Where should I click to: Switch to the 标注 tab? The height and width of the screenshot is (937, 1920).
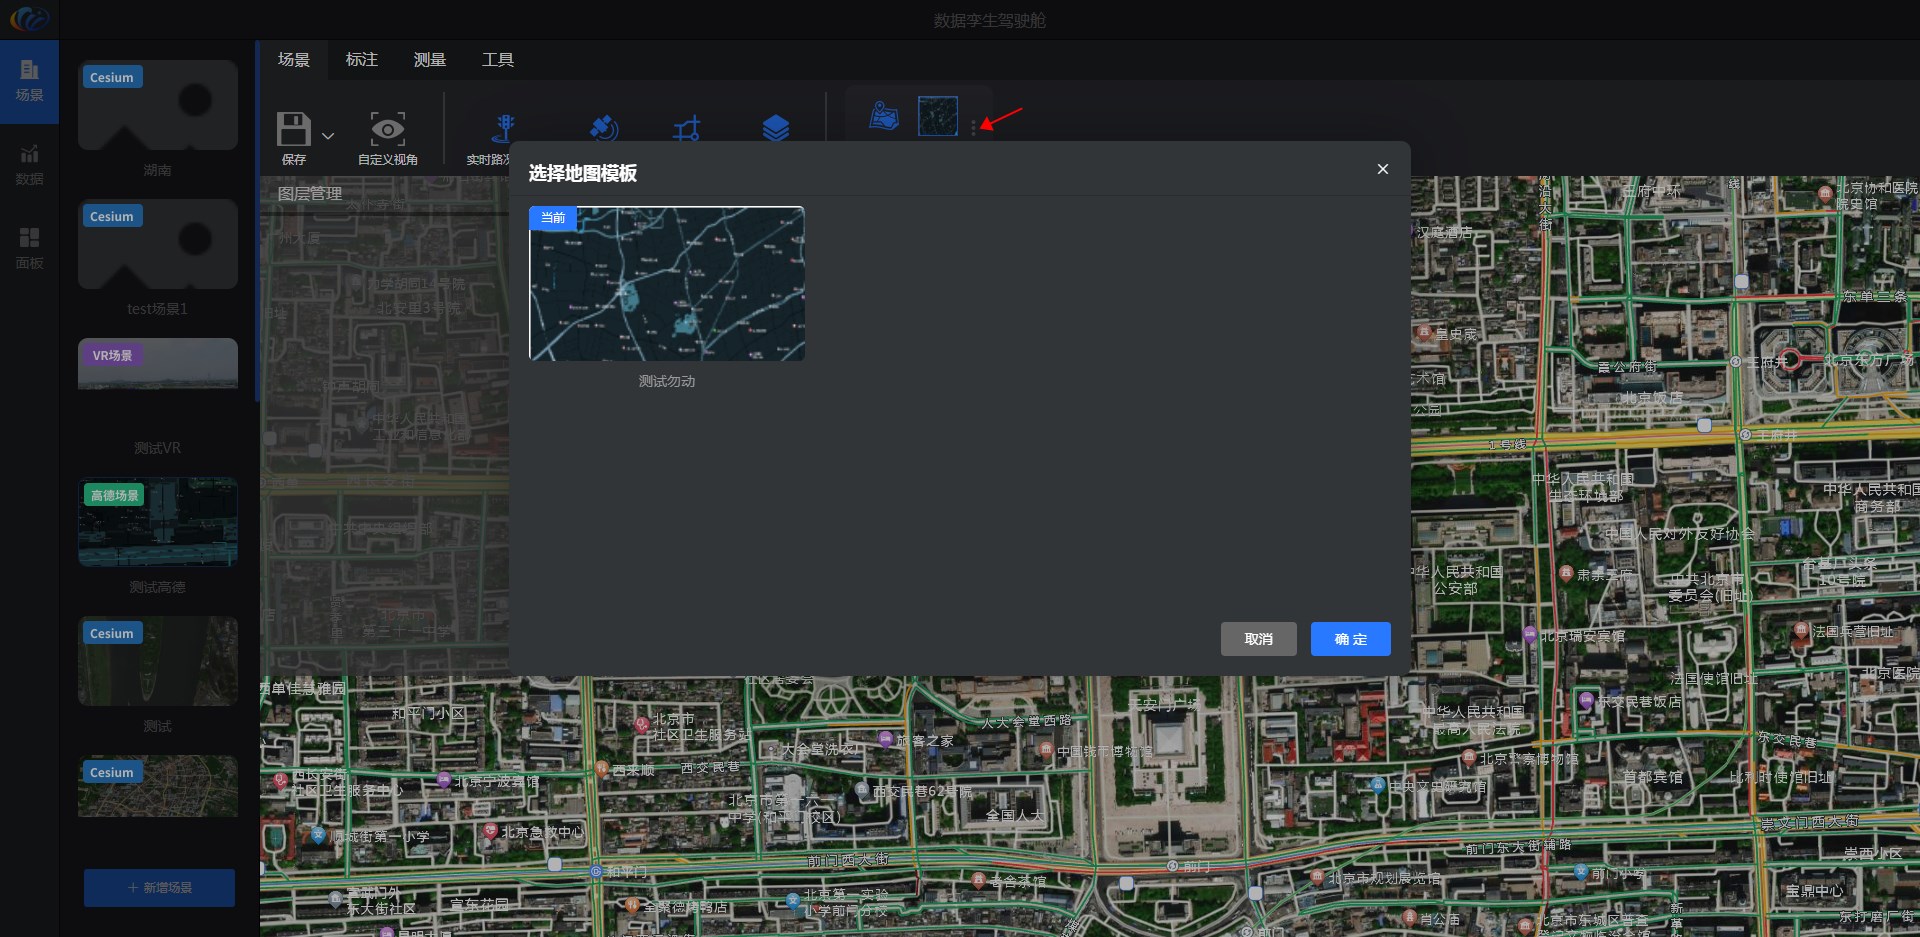[361, 60]
